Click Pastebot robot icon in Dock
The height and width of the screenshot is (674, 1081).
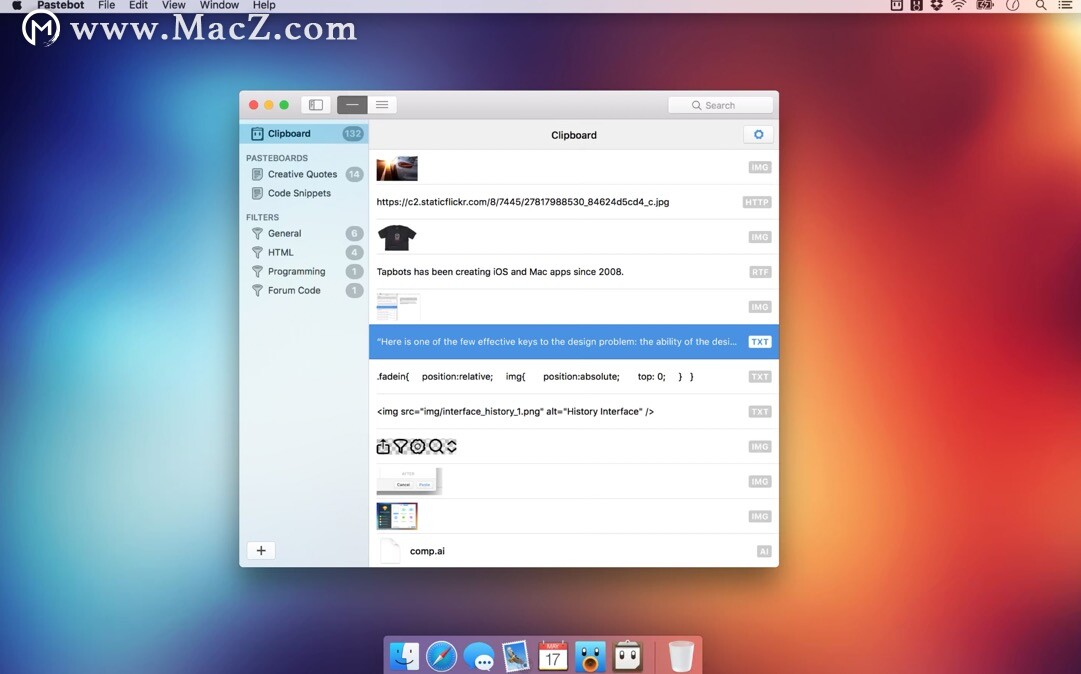point(627,655)
